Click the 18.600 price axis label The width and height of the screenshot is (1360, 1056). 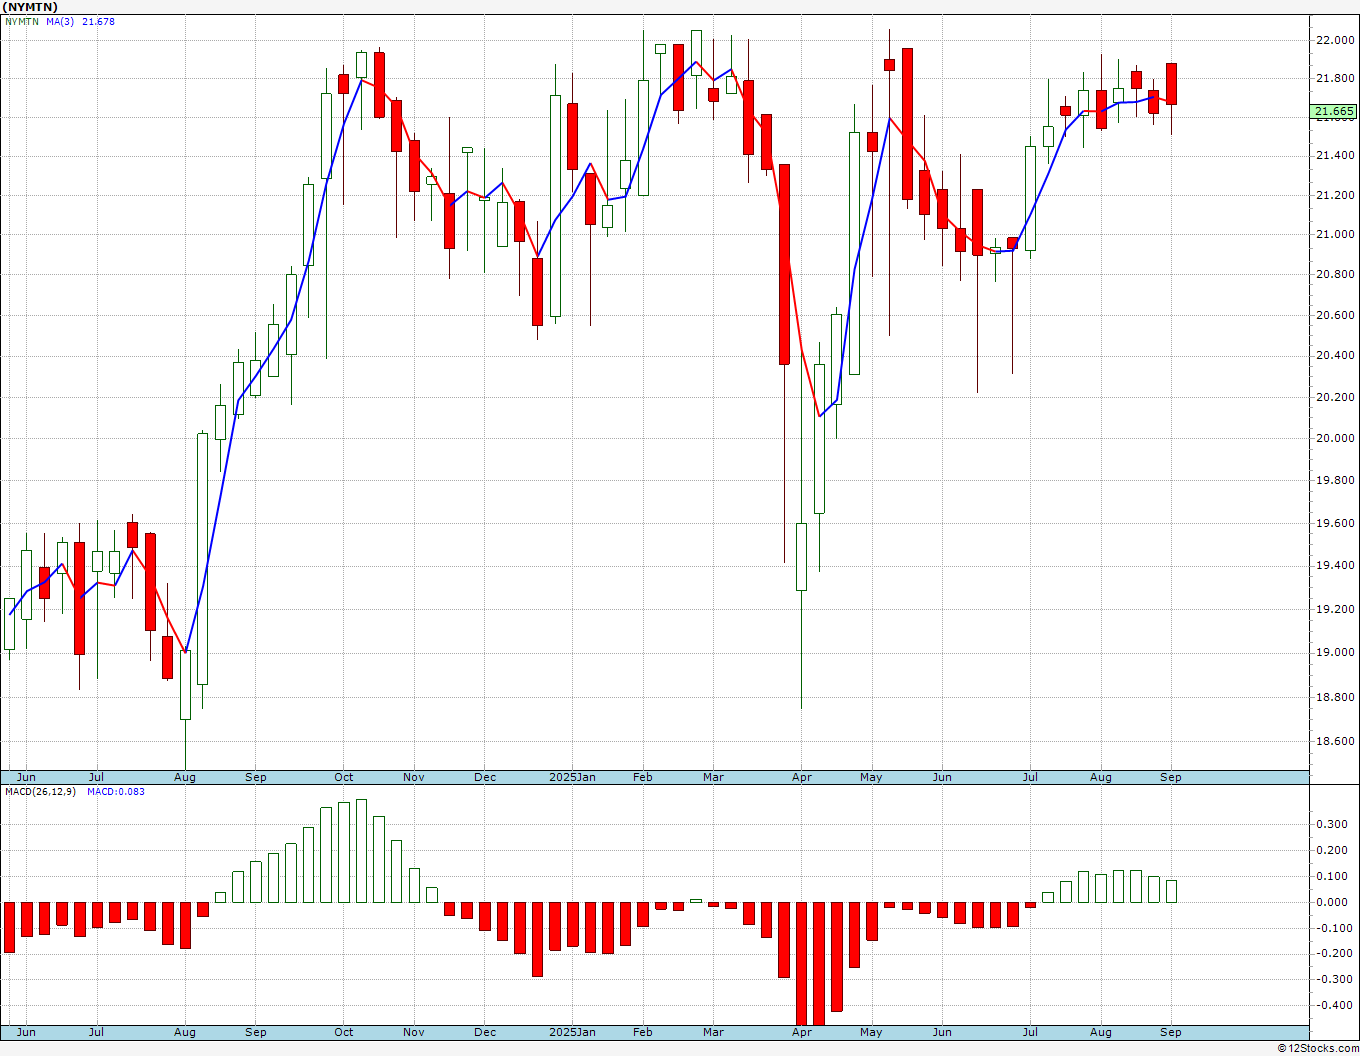[x=1335, y=741]
